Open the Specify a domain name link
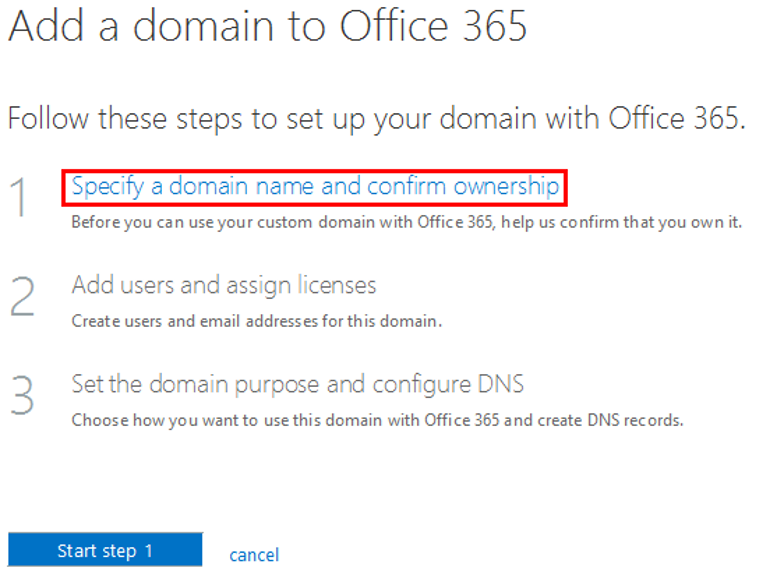The width and height of the screenshot is (757, 572). point(315,187)
